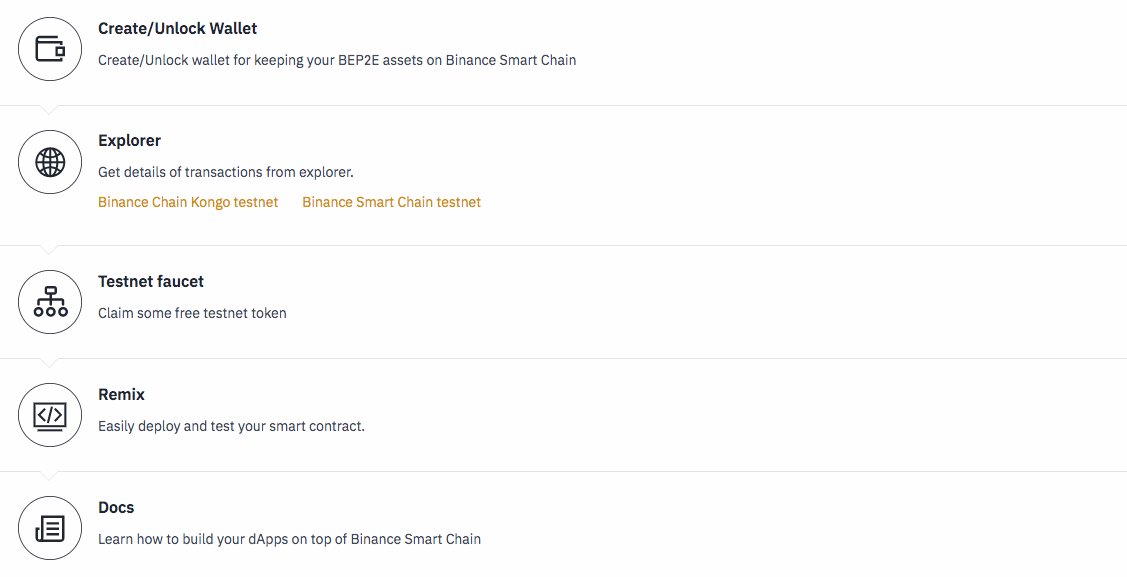This screenshot has height=577, width=1127.
Task: Click the wallet icon for Create/Unlock Wallet
Action: tap(50, 49)
